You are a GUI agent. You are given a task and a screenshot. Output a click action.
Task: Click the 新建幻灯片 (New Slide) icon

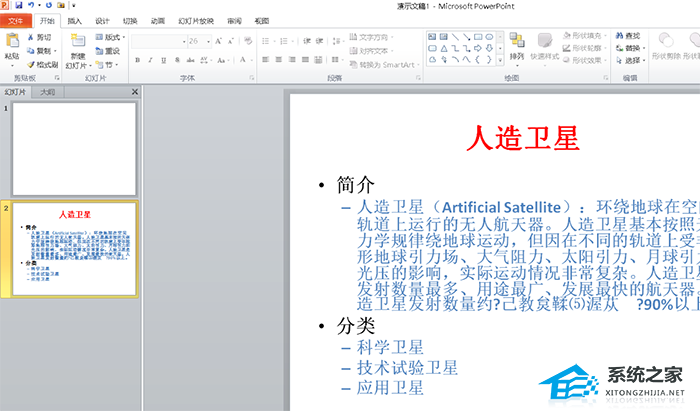pyautogui.click(x=78, y=41)
